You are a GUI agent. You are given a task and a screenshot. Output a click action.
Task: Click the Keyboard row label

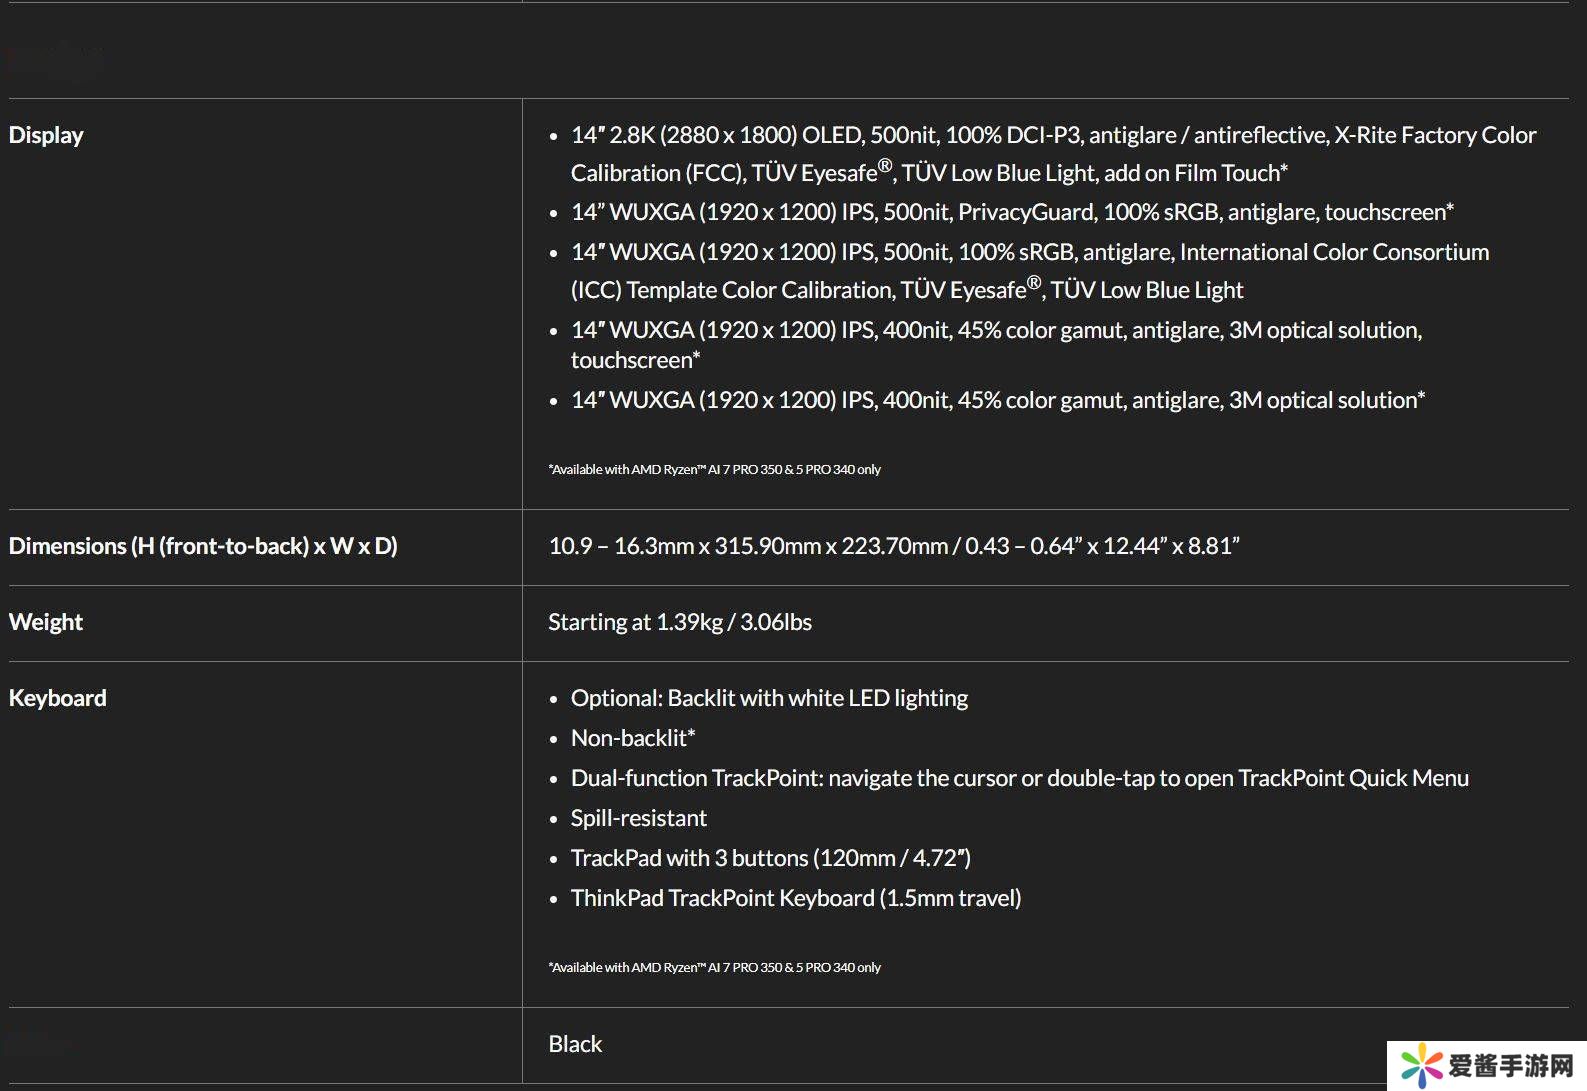[x=58, y=698]
